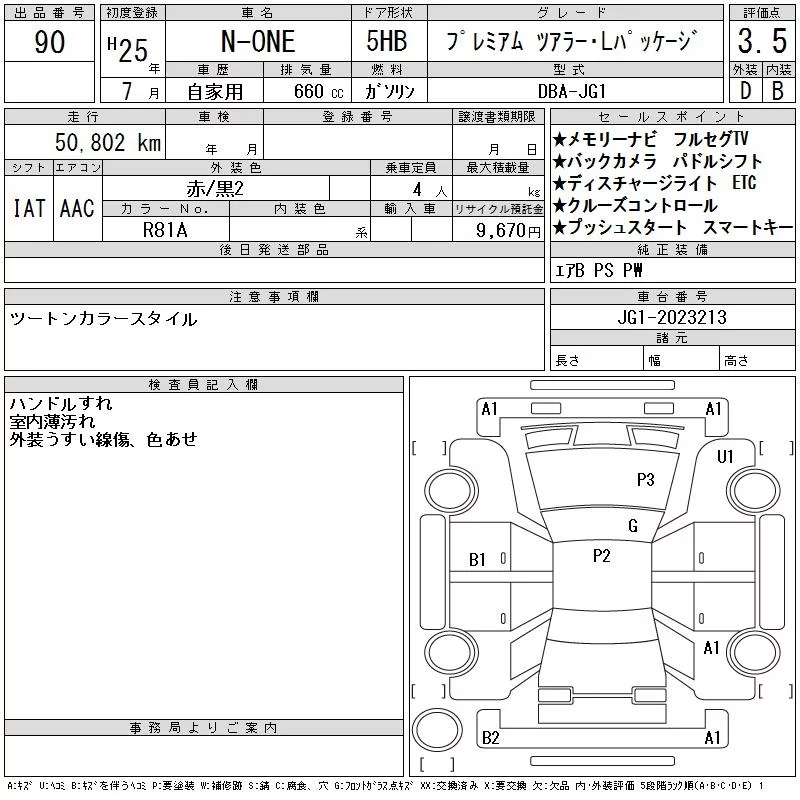Click the 初度登録 header
This screenshot has height=800, width=800.
132,13
